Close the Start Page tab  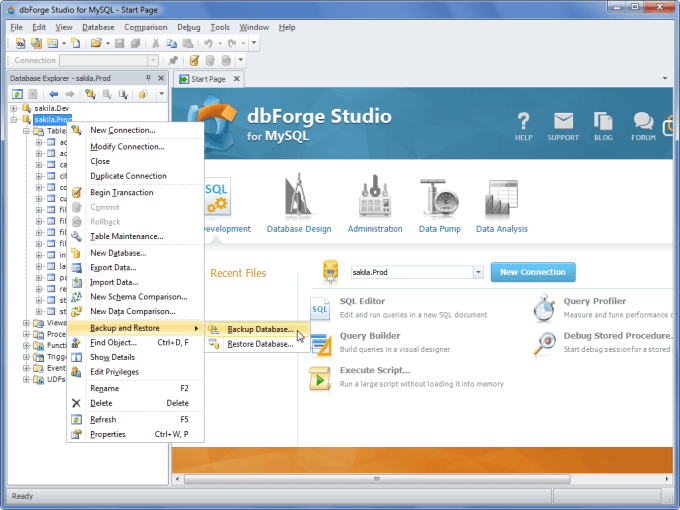point(236,78)
